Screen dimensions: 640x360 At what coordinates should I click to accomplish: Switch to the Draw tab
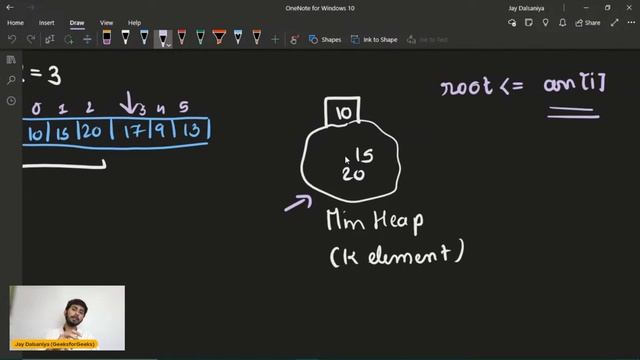coord(77,23)
